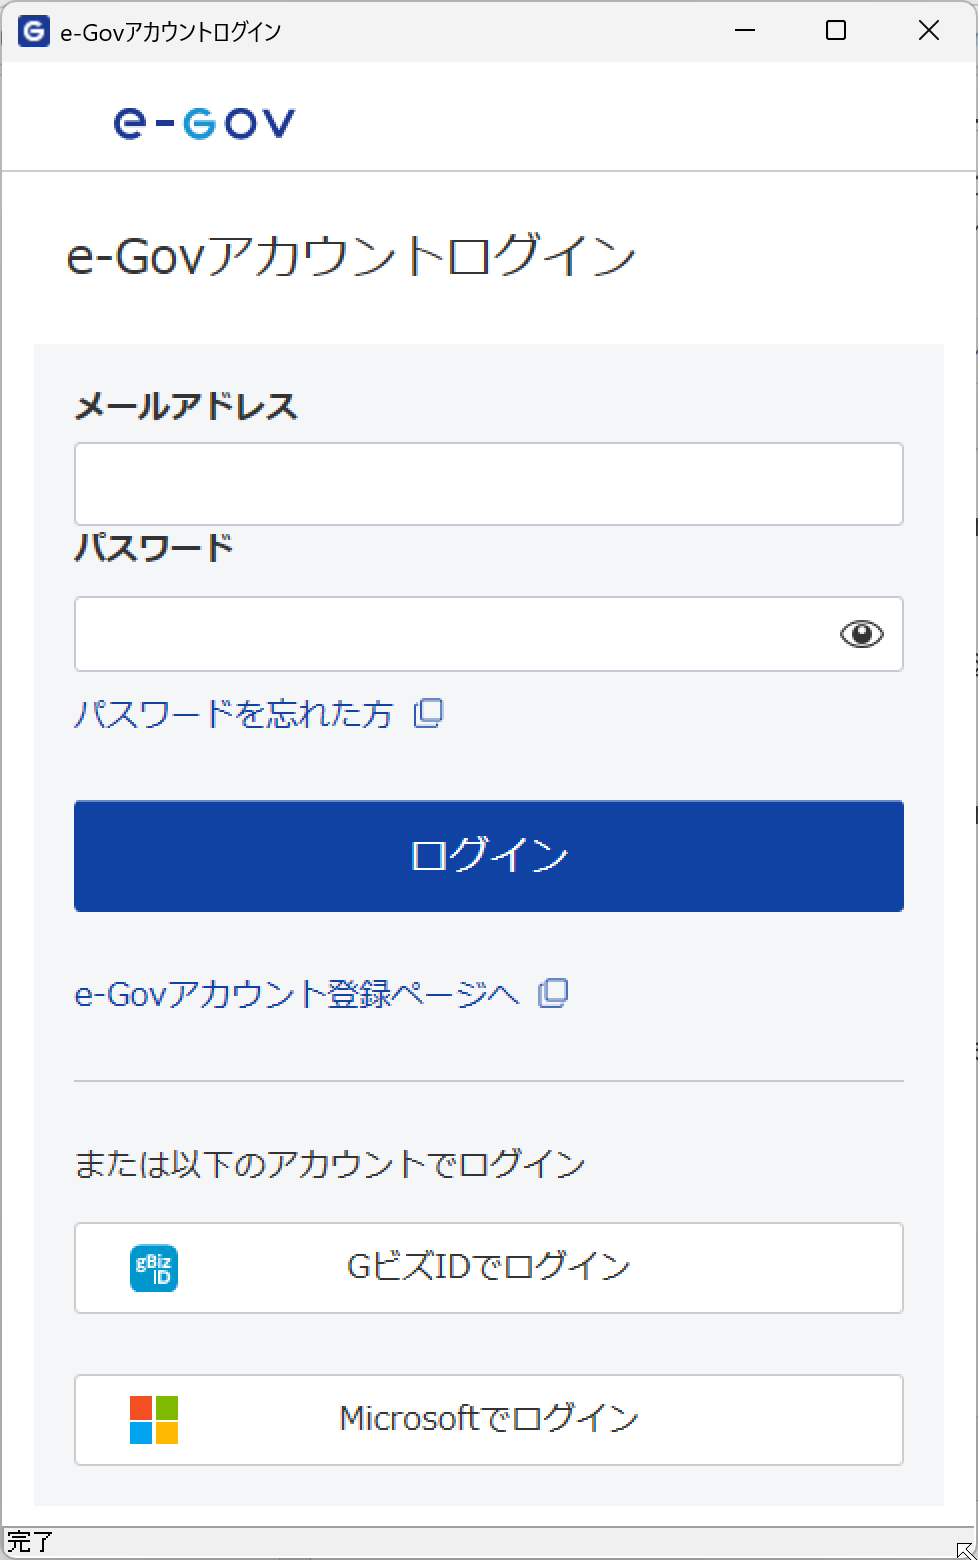Click the e-Gov logo in header
978x1560 pixels.
point(205,123)
